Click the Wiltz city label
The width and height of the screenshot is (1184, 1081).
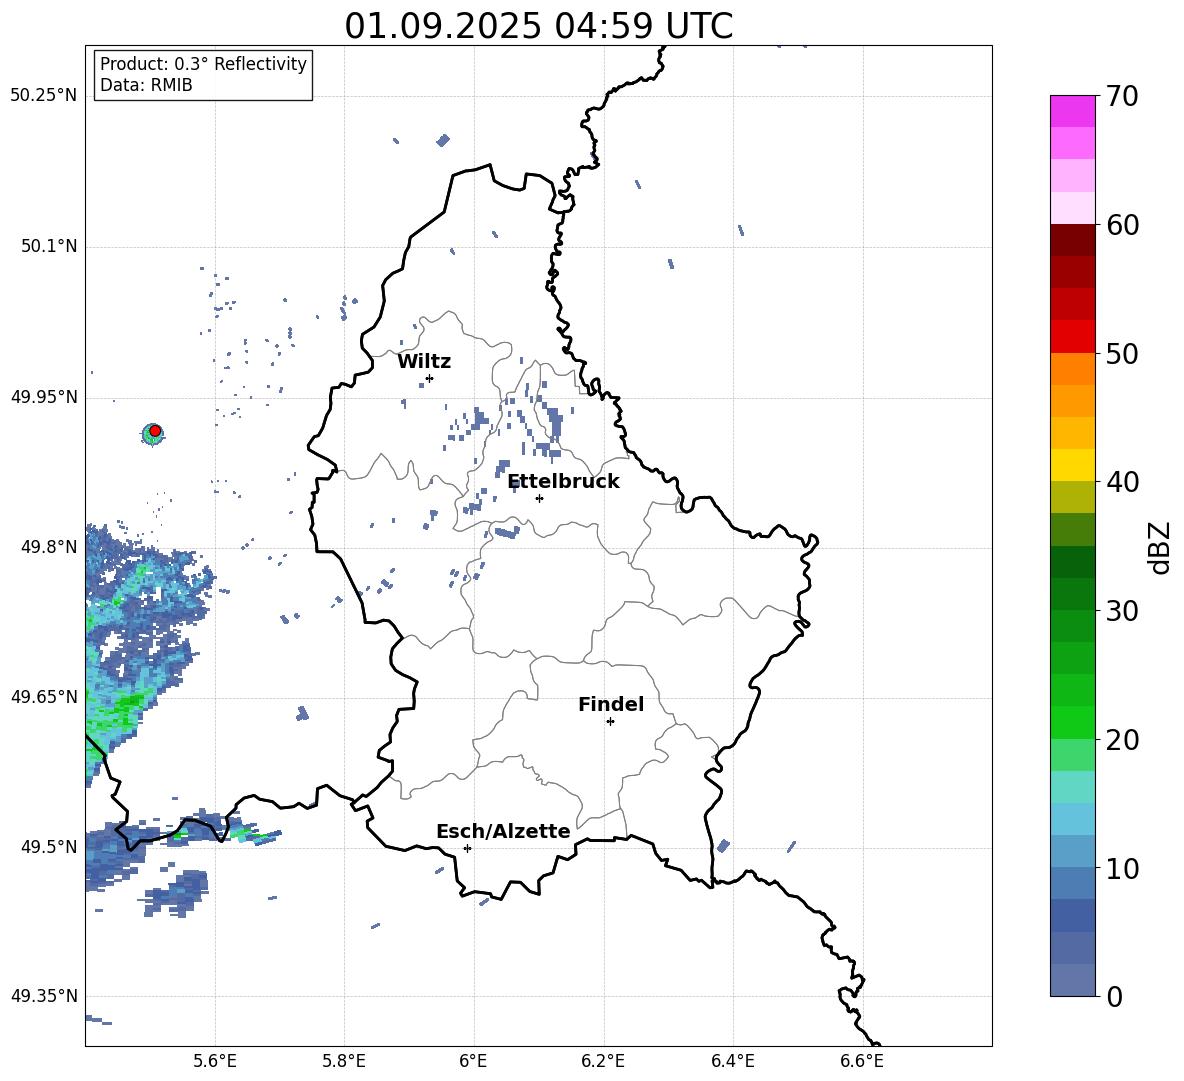(x=424, y=362)
